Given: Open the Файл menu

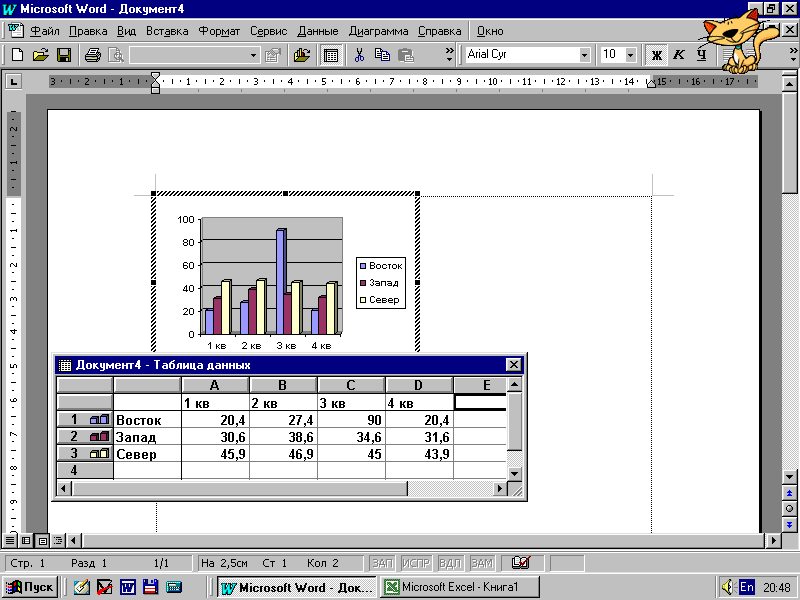Looking at the screenshot, I should pyautogui.click(x=45, y=31).
